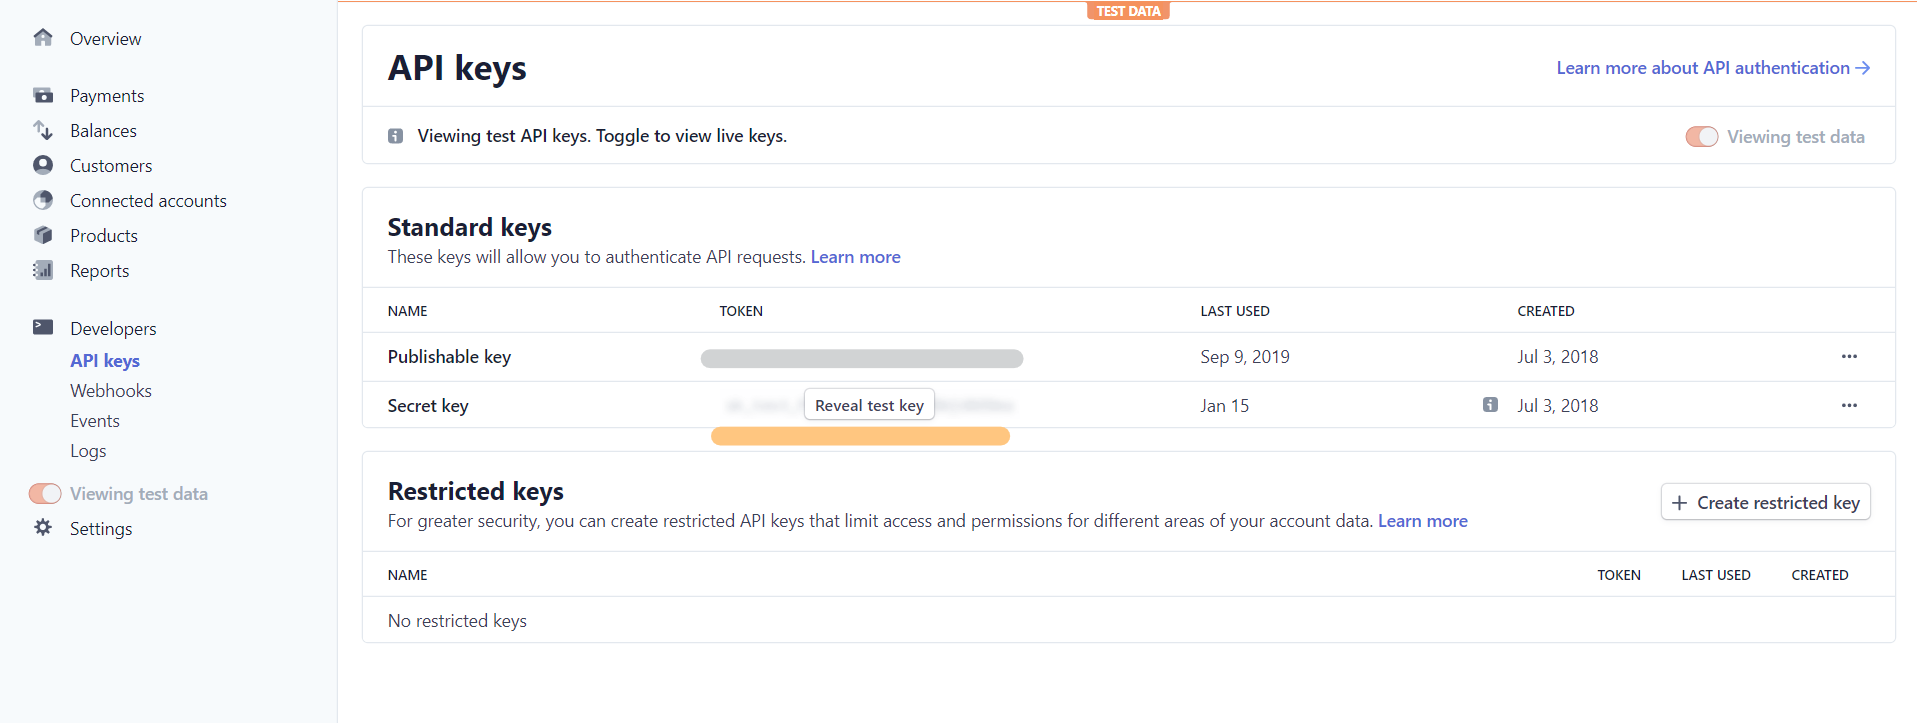Open the Publishable key more options menu
This screenshot has height=723, width=1917.
tap(1849, 357)
